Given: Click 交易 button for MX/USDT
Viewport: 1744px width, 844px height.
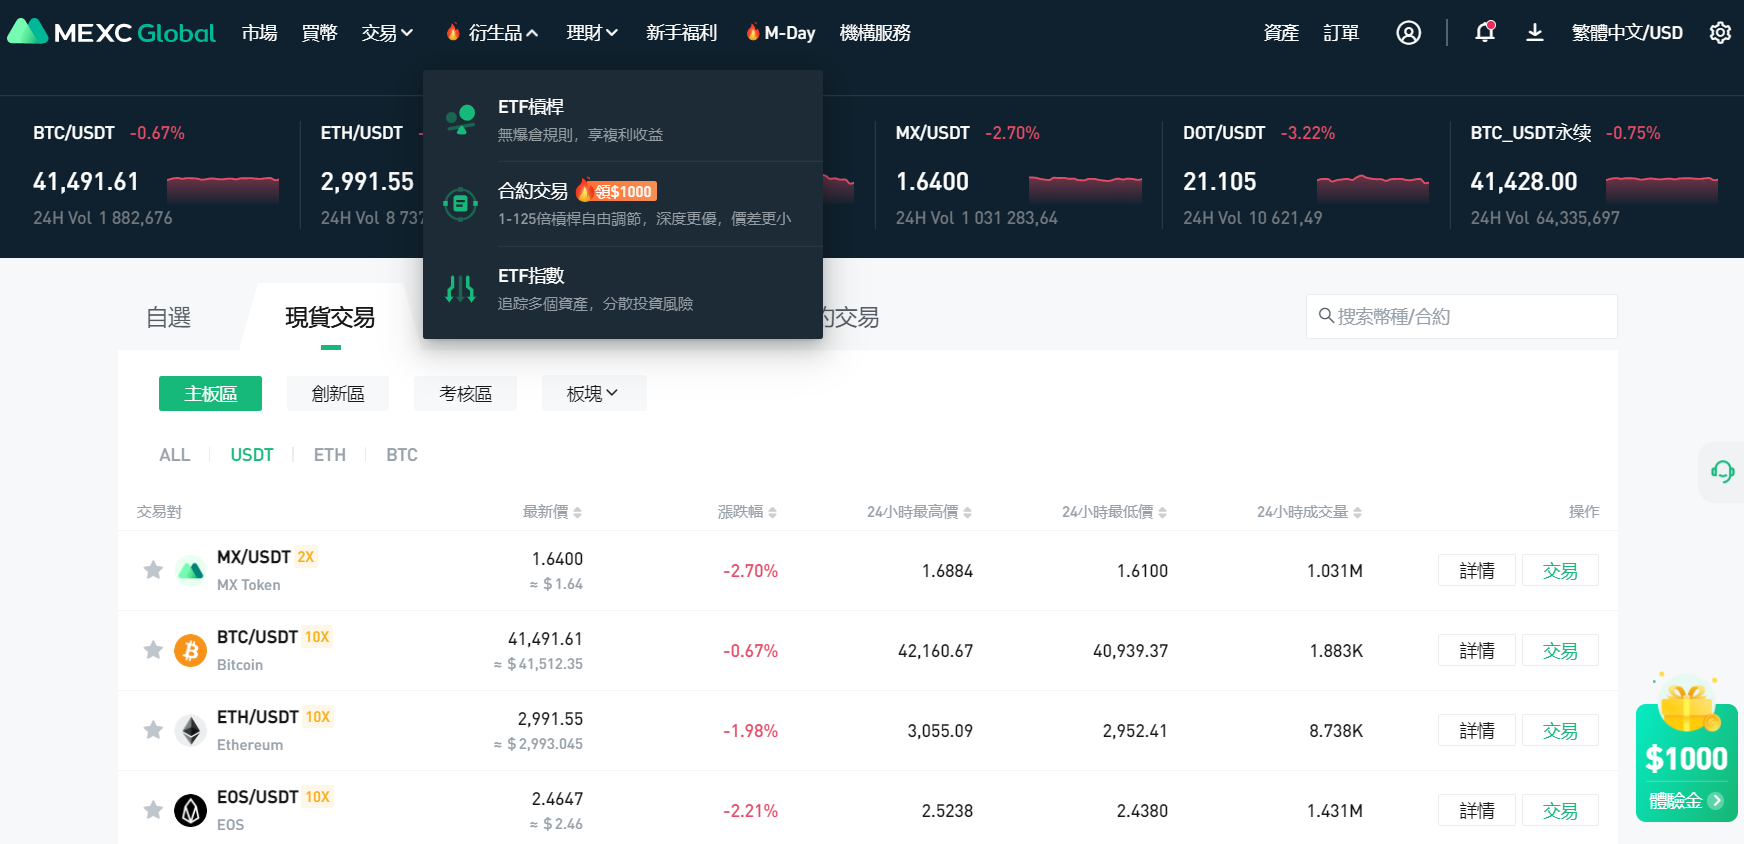Looking at the screenshot, I should (x=1560, y=570).
